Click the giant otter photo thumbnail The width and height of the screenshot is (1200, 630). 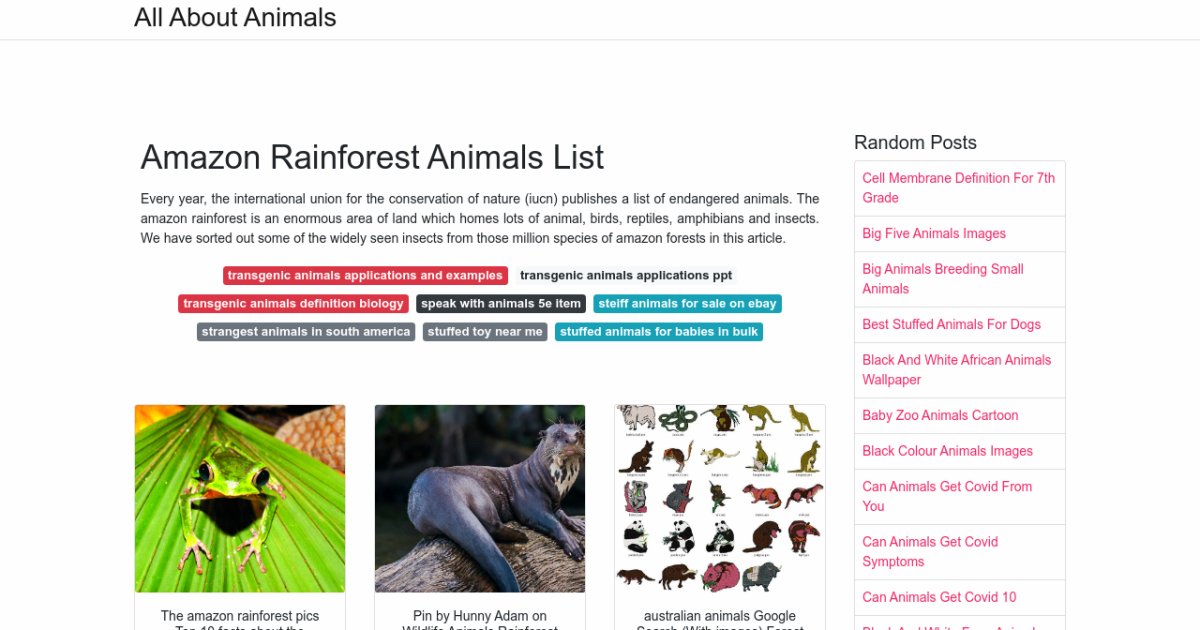[480, 498]
